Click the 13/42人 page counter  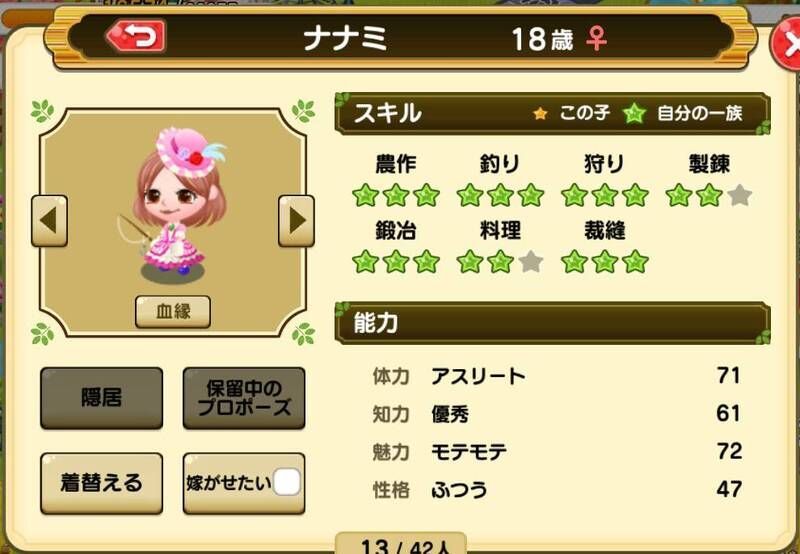point(401,545)
